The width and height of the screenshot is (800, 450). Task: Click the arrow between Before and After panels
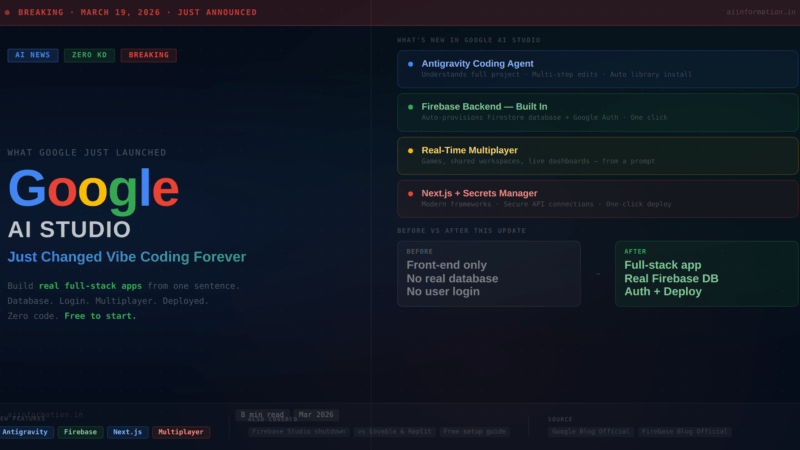click(597, 273)
